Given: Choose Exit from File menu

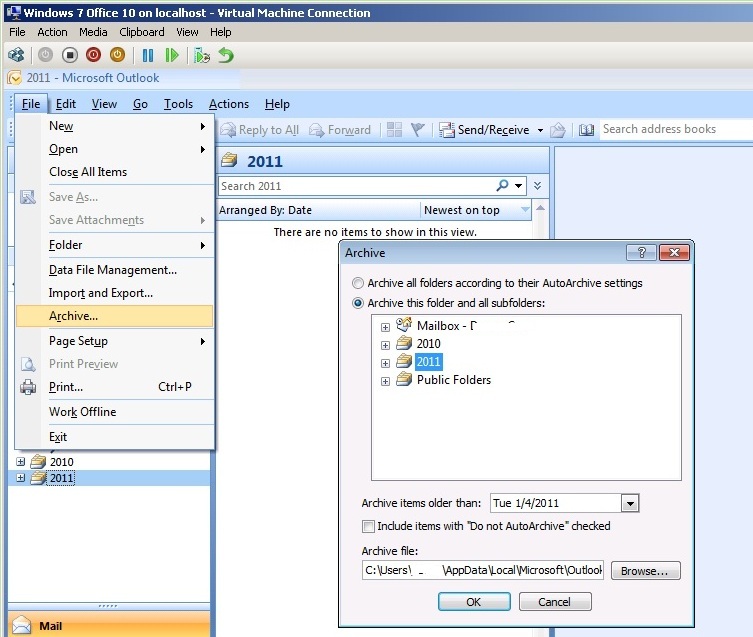Looking at the screenshot, I should 114,437.
